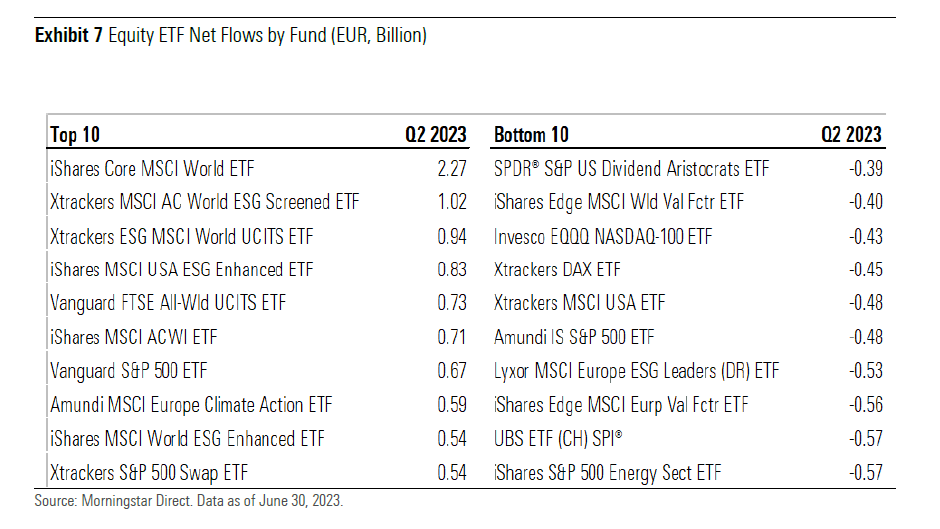This screenshot has width=940, height=529.
Task: Click iShares S&P 500 Energy Sect ETF
Action: 607,472
